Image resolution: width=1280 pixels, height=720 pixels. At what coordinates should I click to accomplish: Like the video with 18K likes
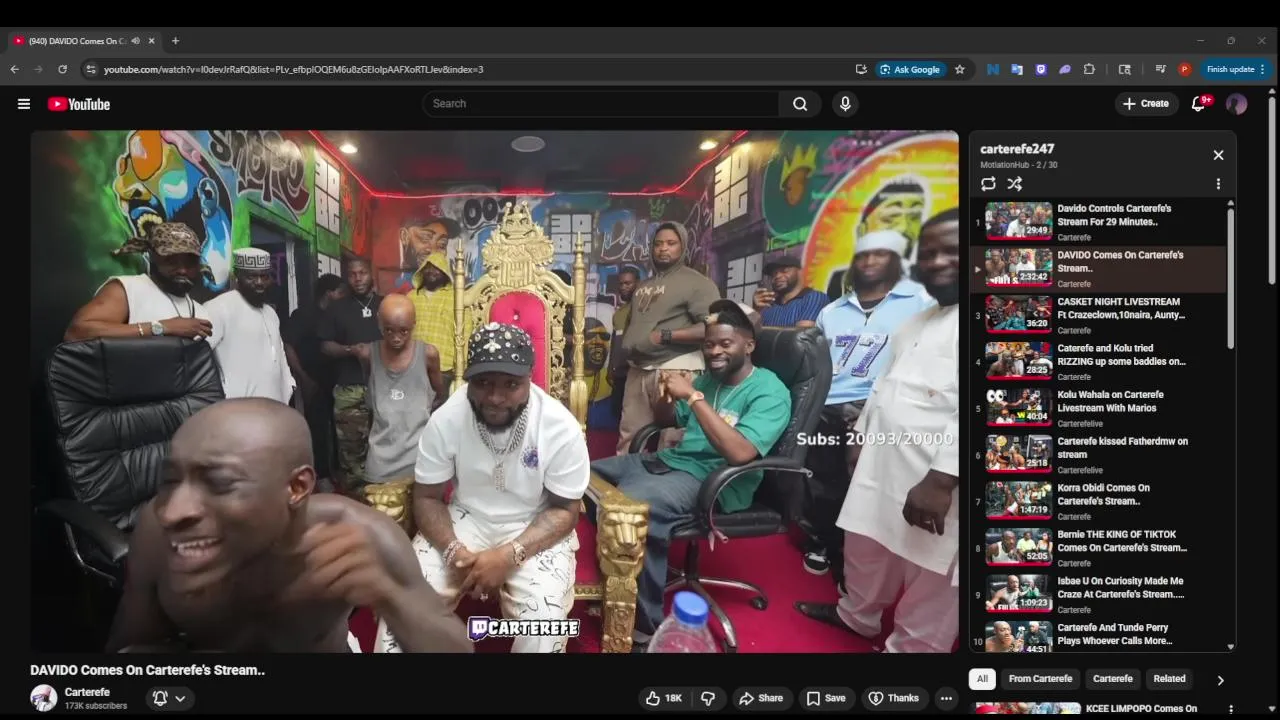pos(664,698)
